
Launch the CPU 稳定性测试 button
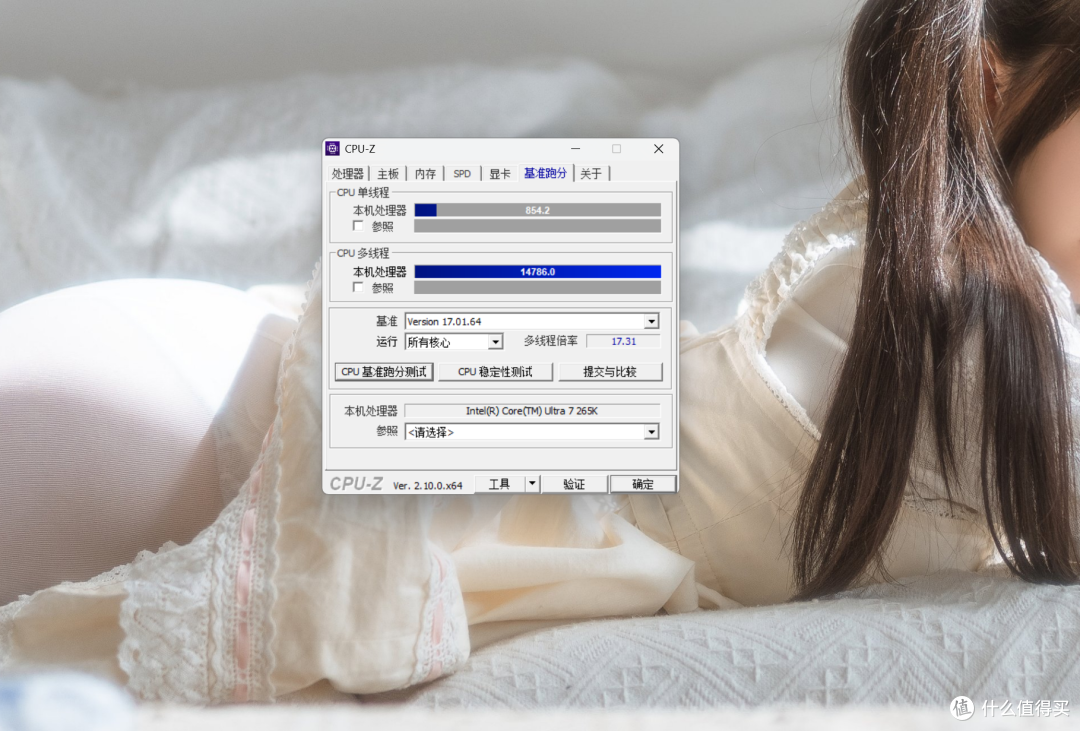[x=495, y=372]
